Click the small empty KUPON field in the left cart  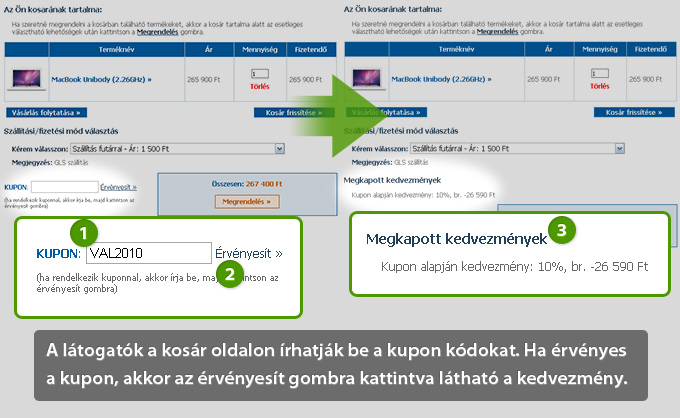[64, 187]
